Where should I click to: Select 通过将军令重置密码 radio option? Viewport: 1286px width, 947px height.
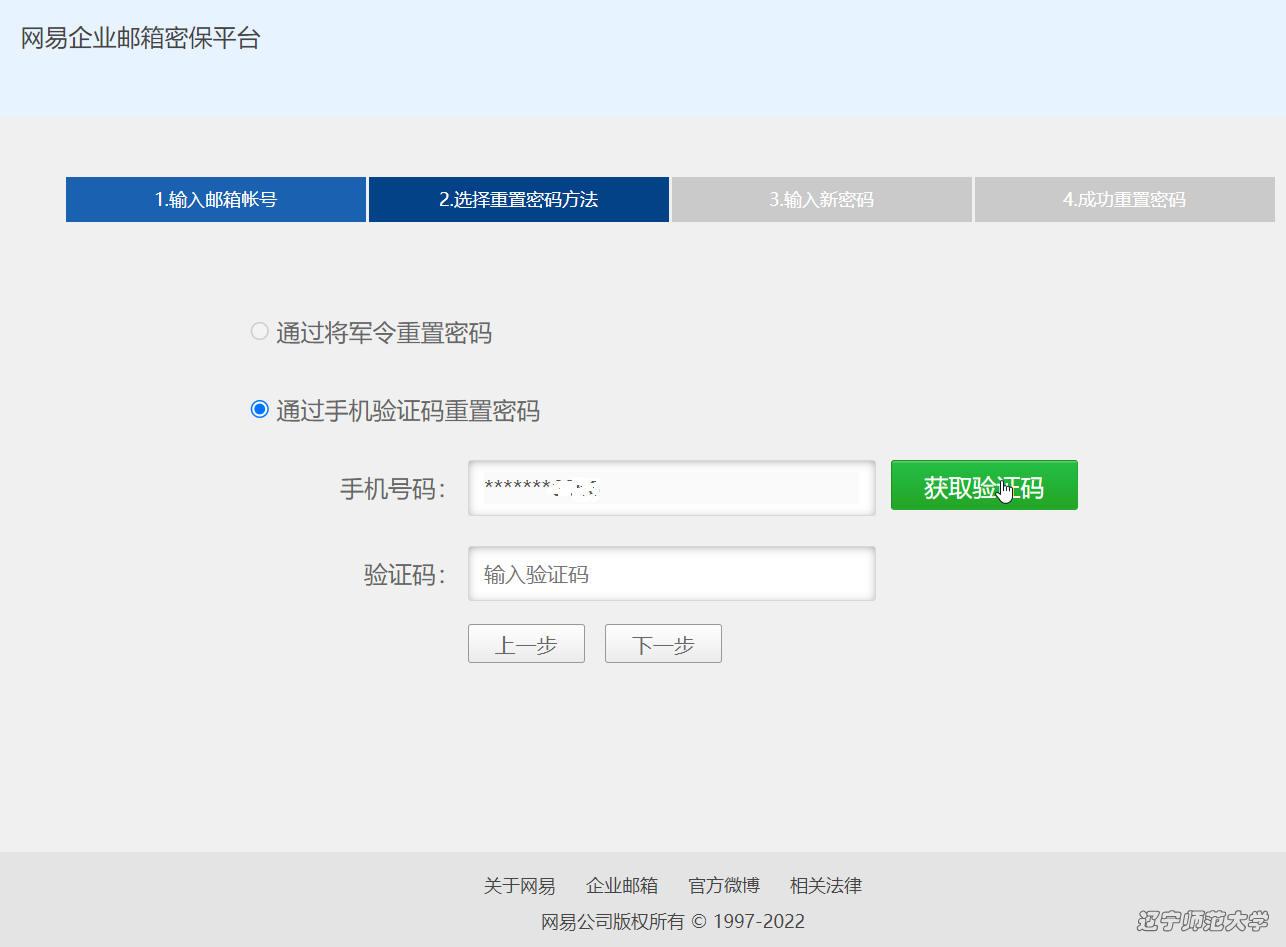259,332
